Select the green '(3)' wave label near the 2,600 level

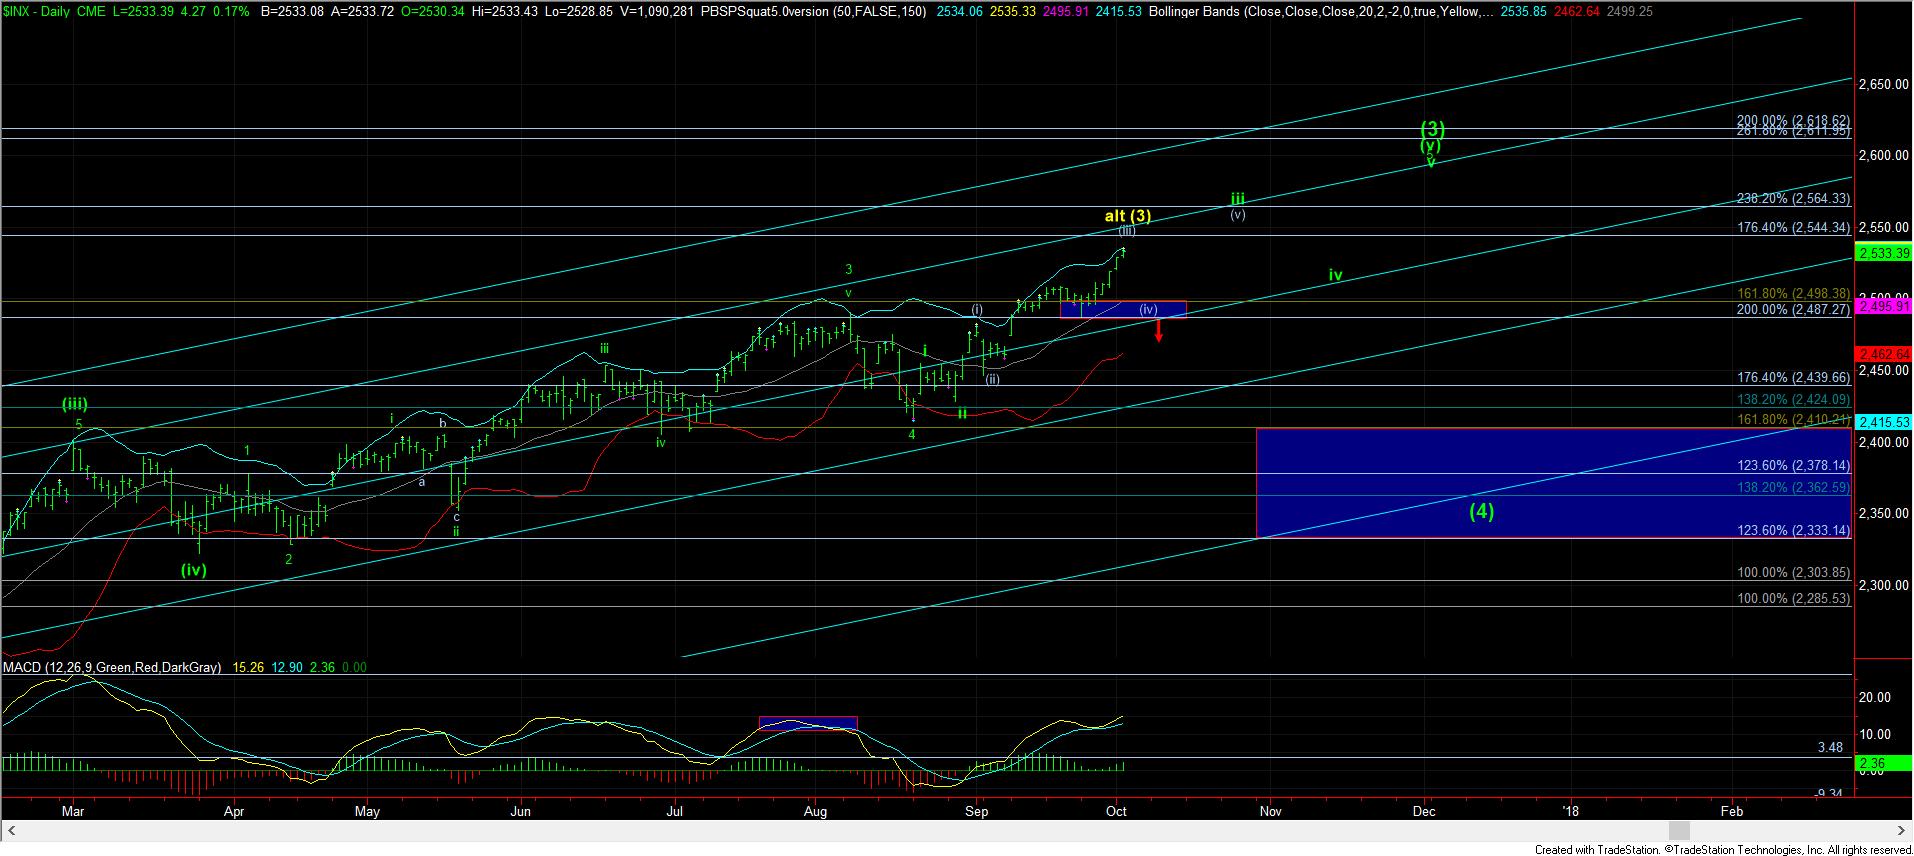pos(1433,129)
